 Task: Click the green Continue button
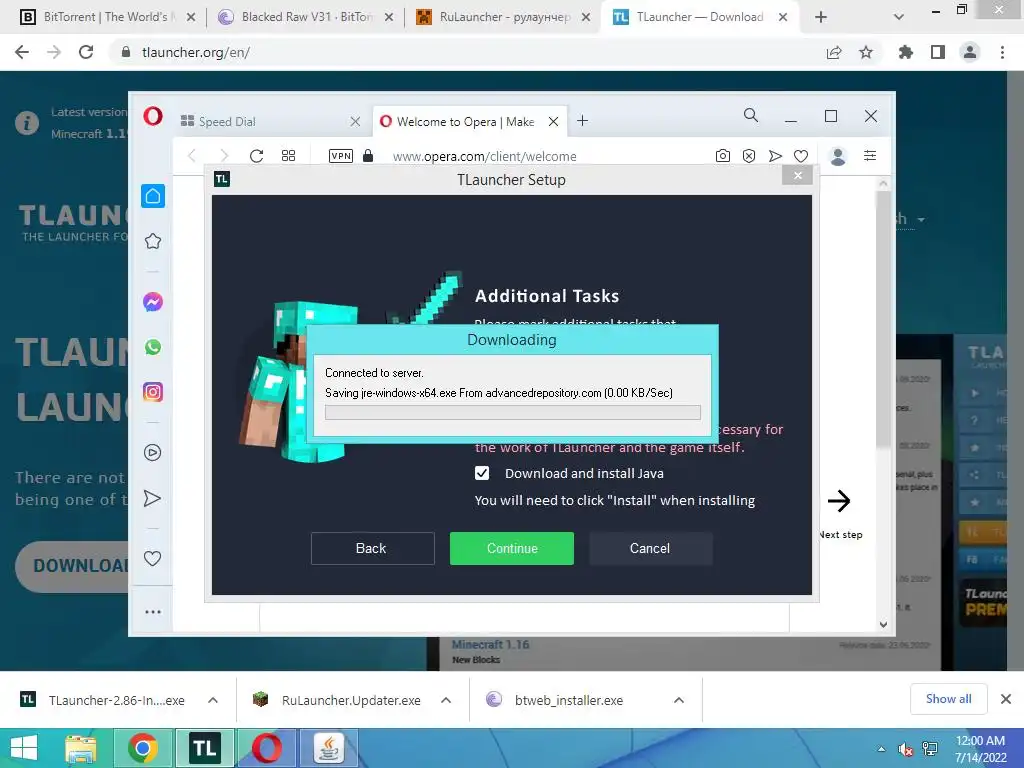pos(512,548)
